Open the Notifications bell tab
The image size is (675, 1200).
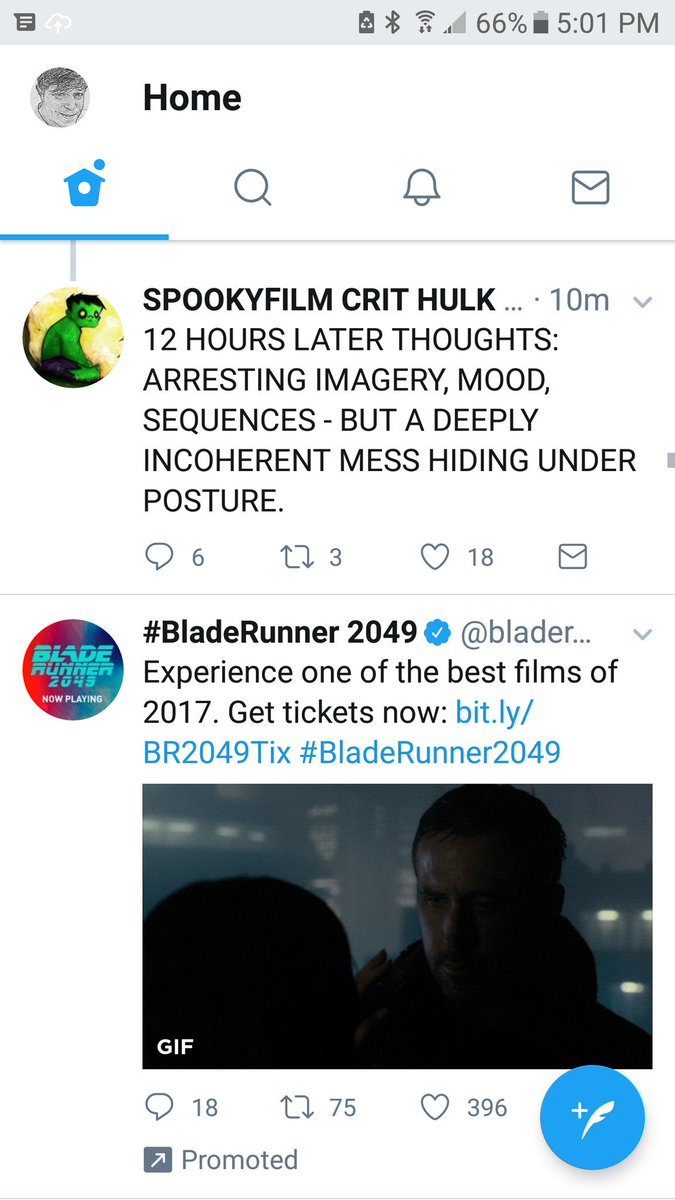(422, 186)
